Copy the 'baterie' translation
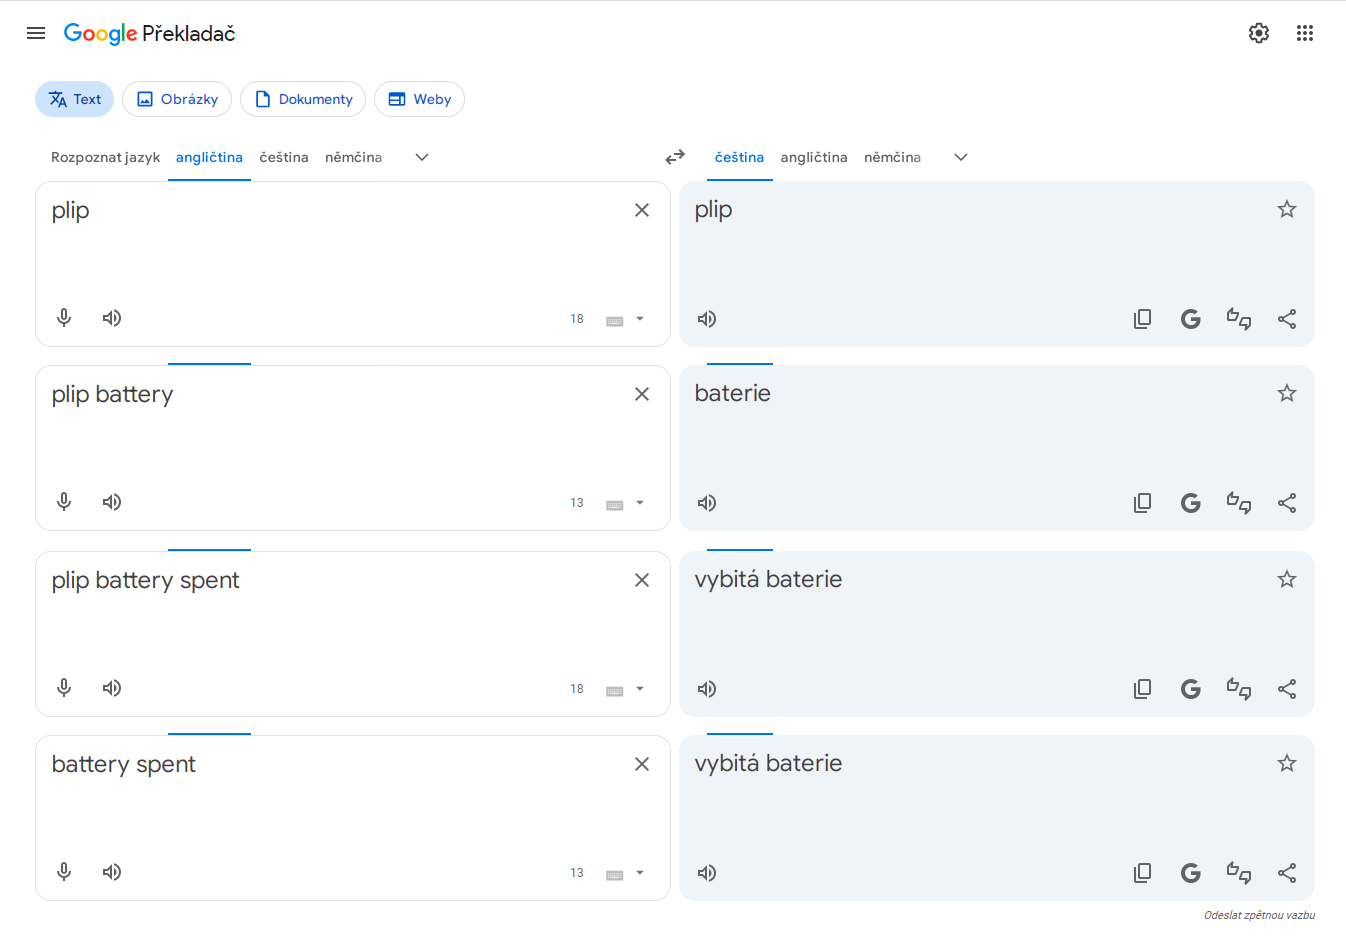Viewport: 1346px width, 948px height. (x=1142, y=503)
